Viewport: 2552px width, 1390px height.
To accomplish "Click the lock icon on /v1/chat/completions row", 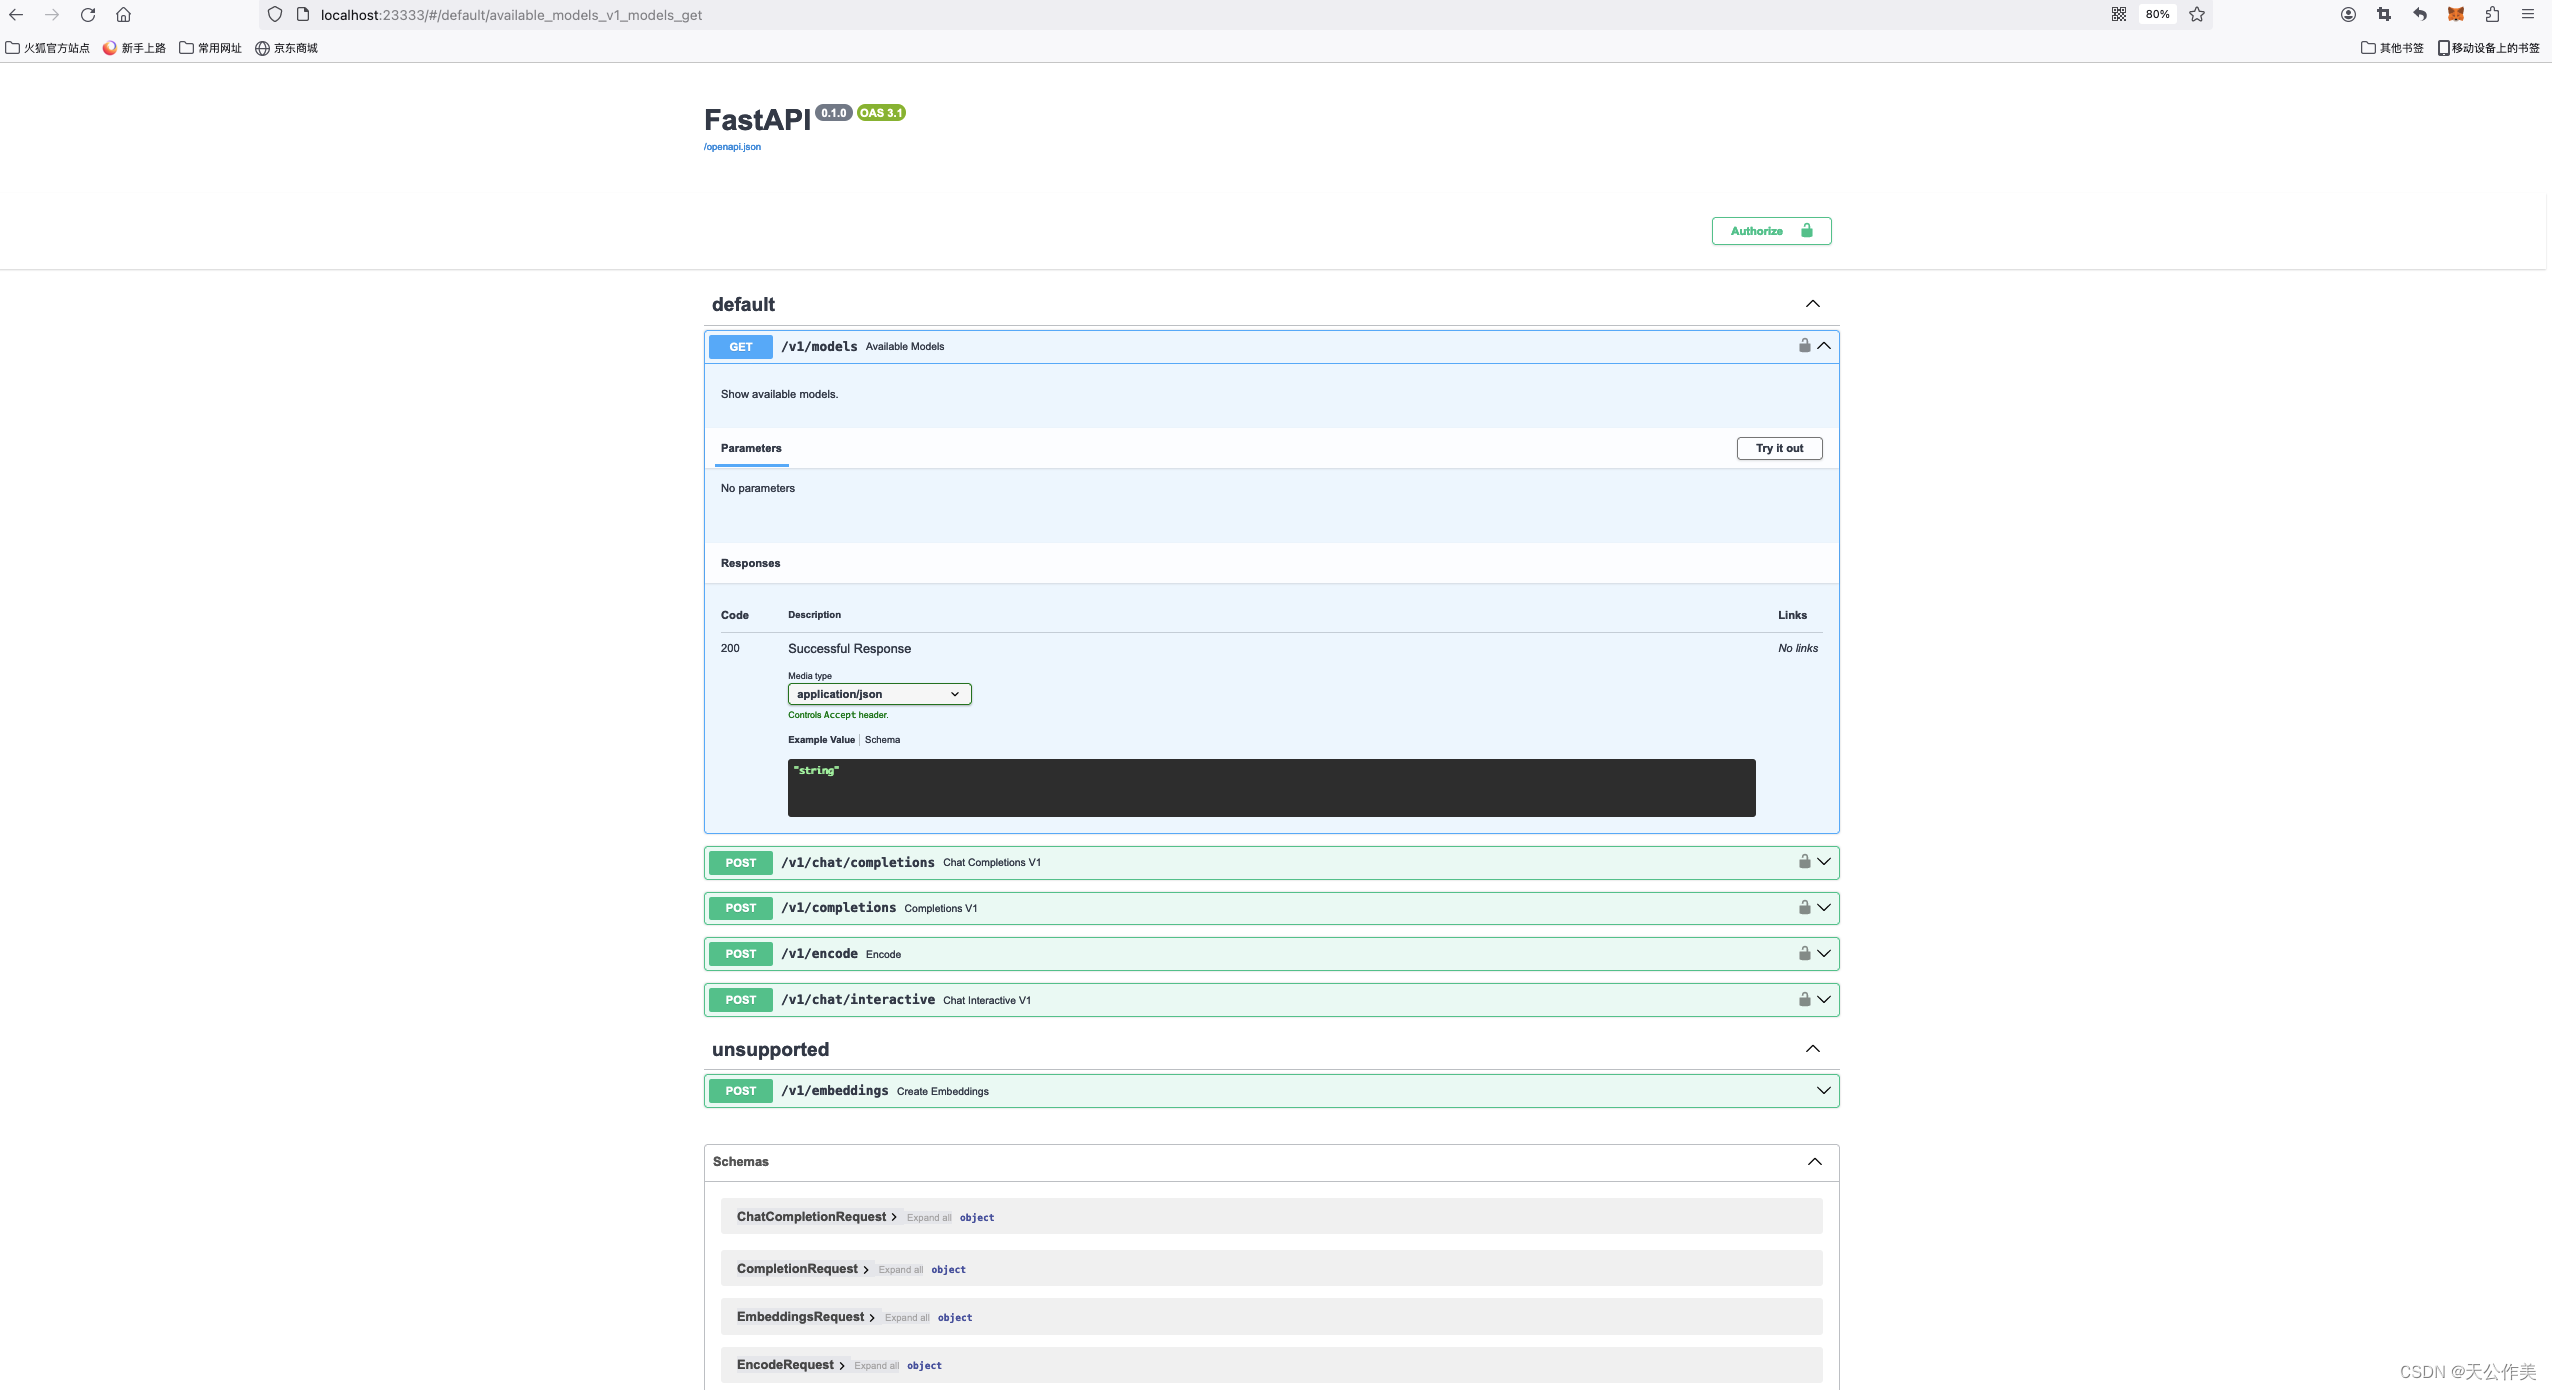I will coord(1805,861).
